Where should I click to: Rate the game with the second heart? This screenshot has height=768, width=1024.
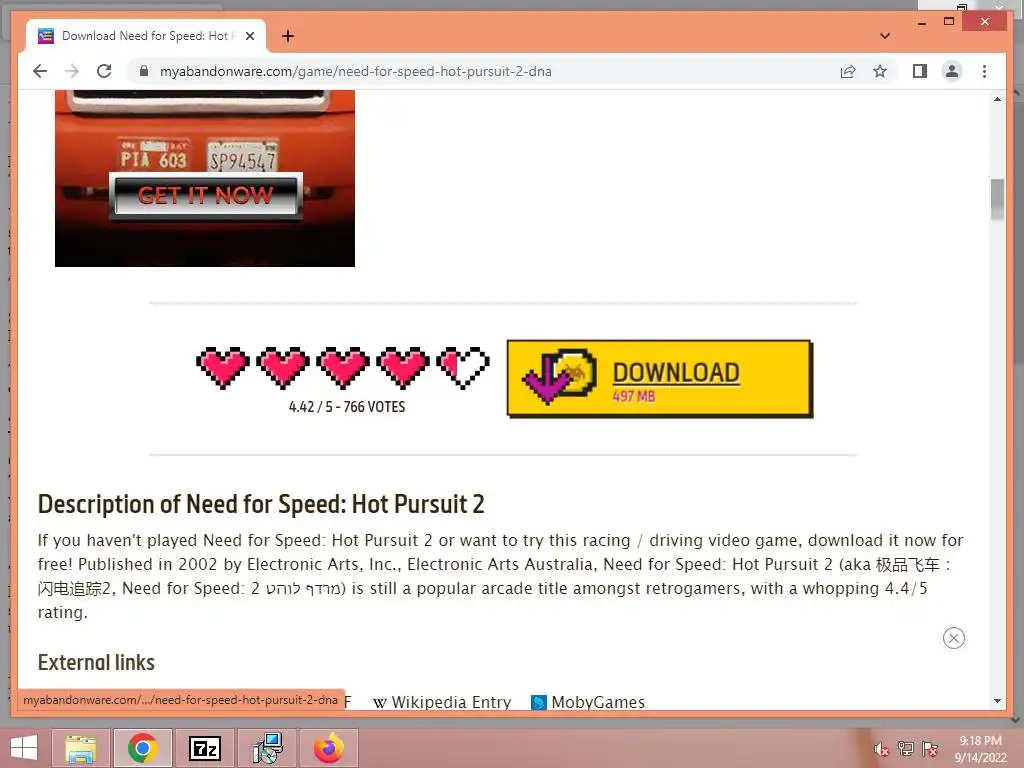pos(283,368)
